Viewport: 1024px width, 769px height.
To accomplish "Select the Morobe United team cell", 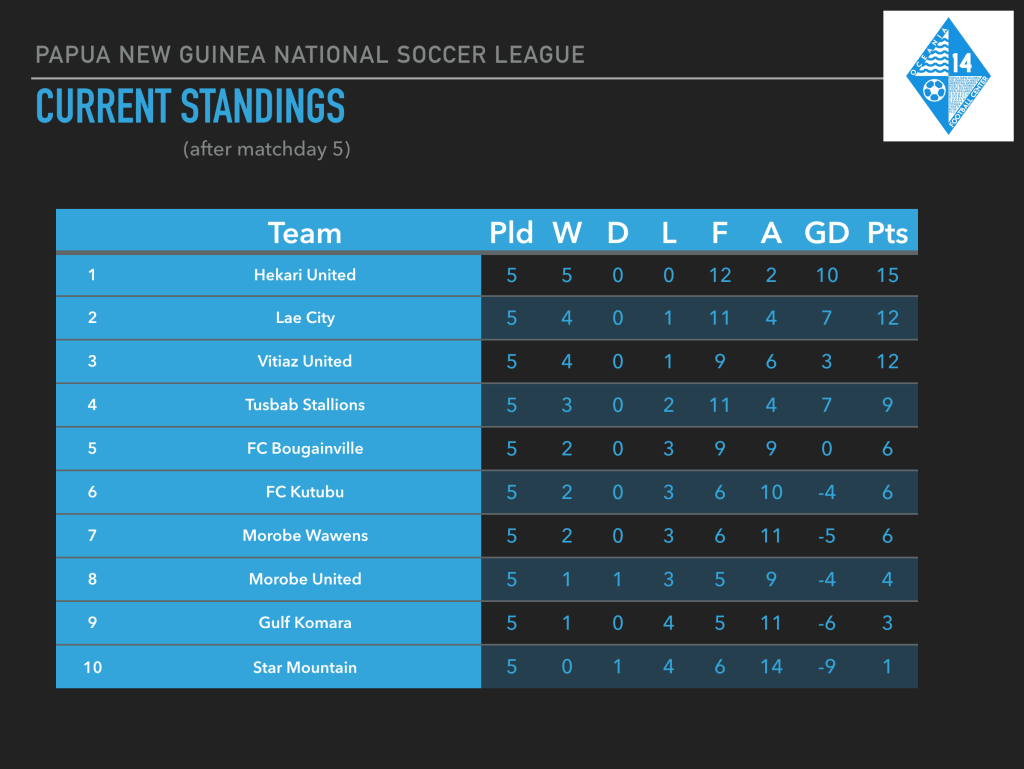I will (304, 579).
